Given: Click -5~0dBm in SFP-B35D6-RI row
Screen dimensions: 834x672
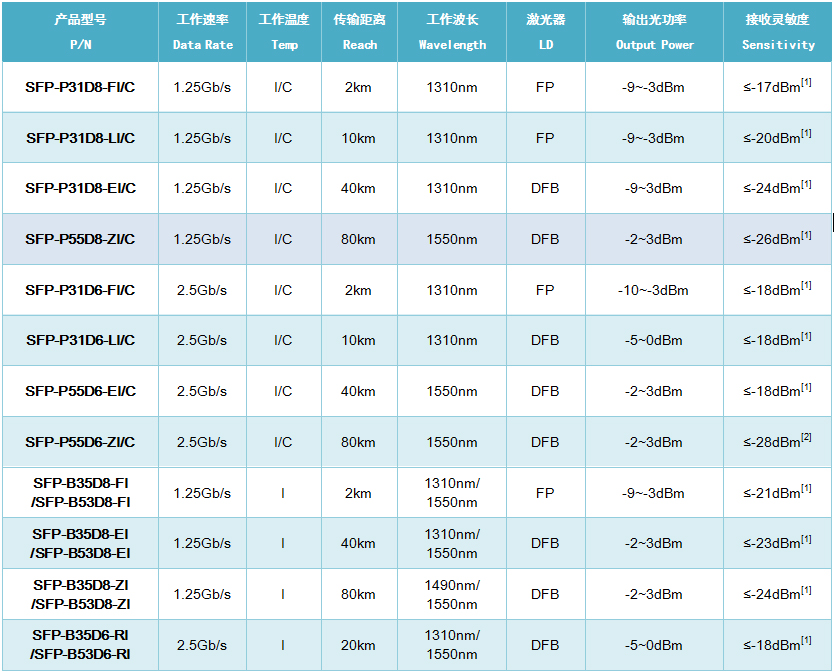Looking at the screenshot, I should tap(653, 645).
